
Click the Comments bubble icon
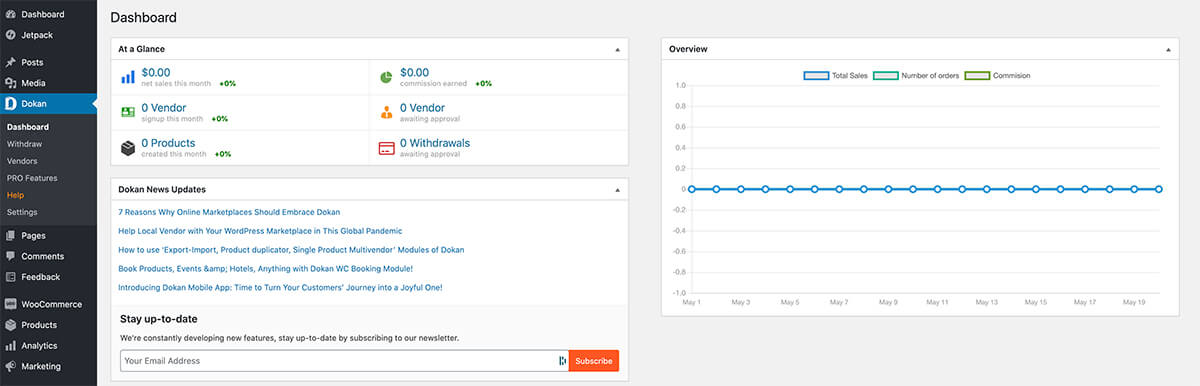(10, 256)
